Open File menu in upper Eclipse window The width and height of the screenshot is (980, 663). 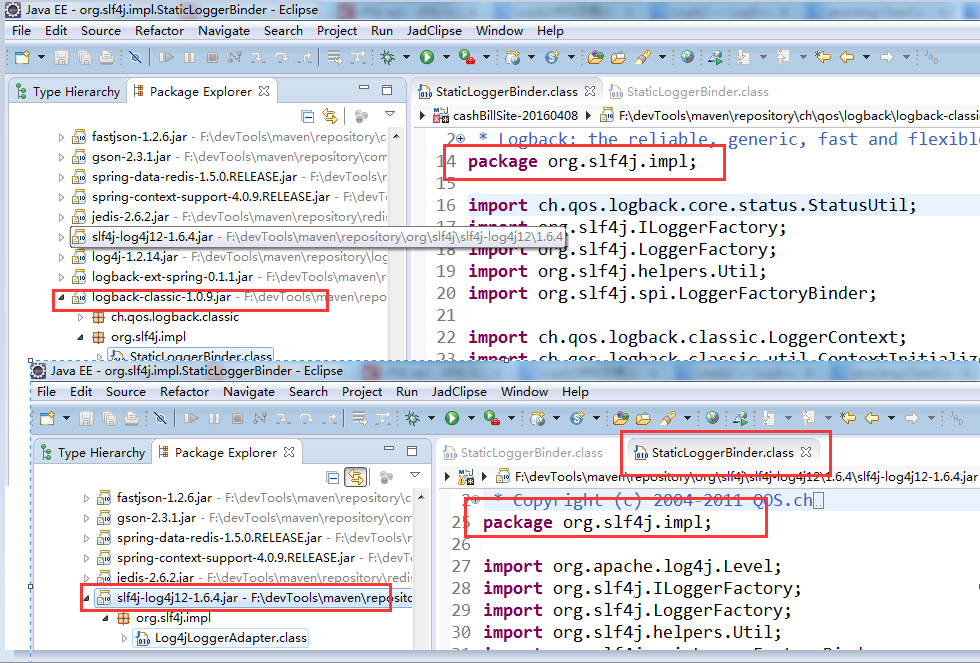21,31
